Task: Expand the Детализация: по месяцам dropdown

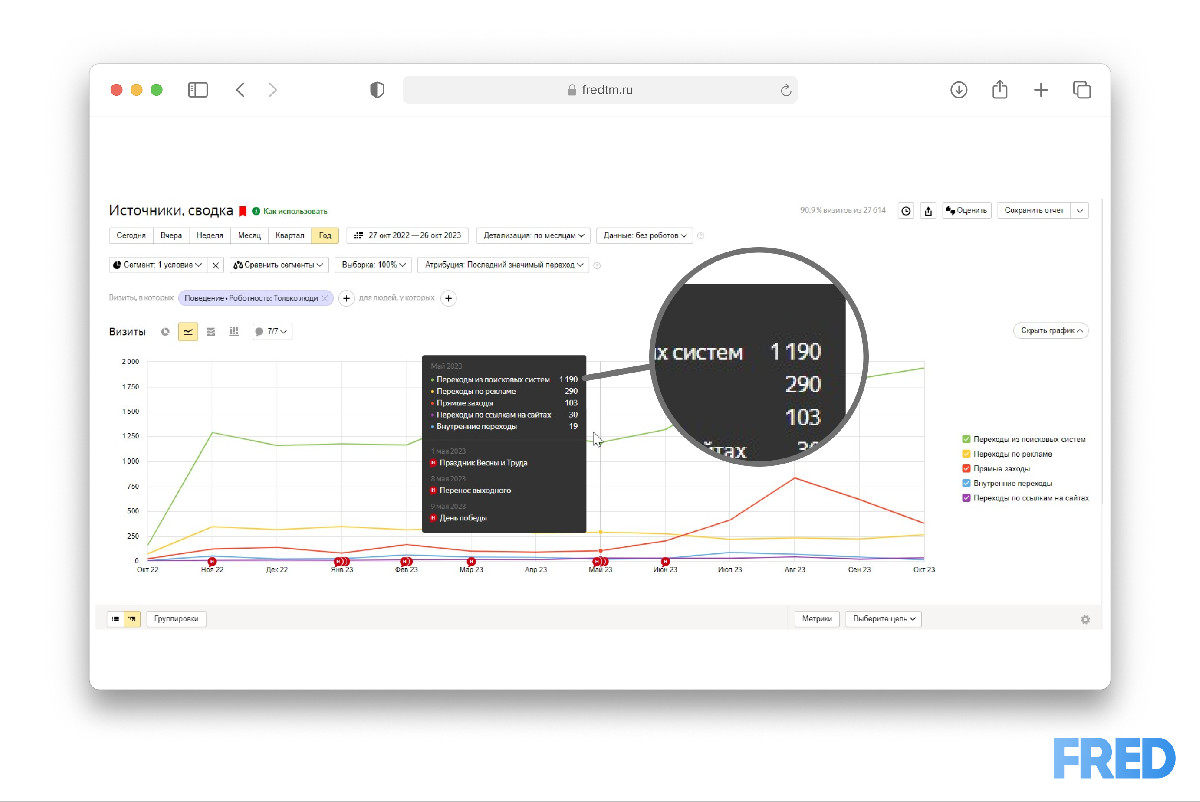Action: [533, 236]
